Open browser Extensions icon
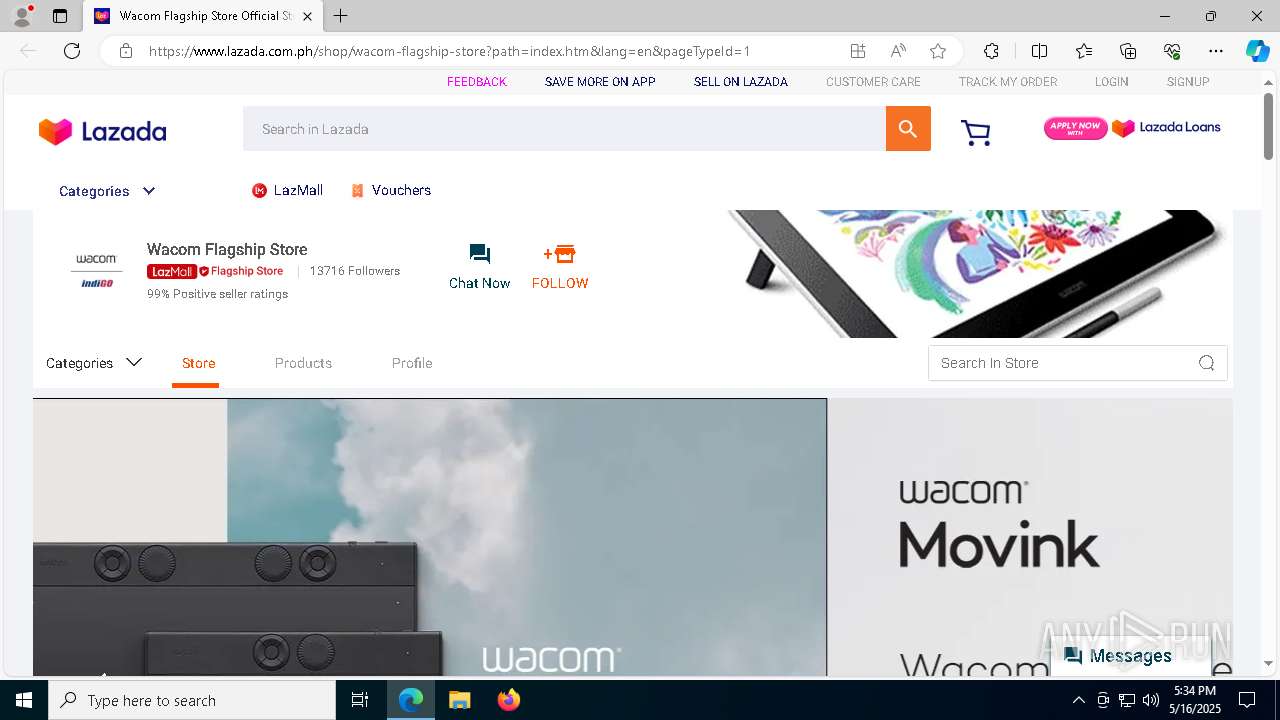1280x720 pixels. (x=991, y=51)
